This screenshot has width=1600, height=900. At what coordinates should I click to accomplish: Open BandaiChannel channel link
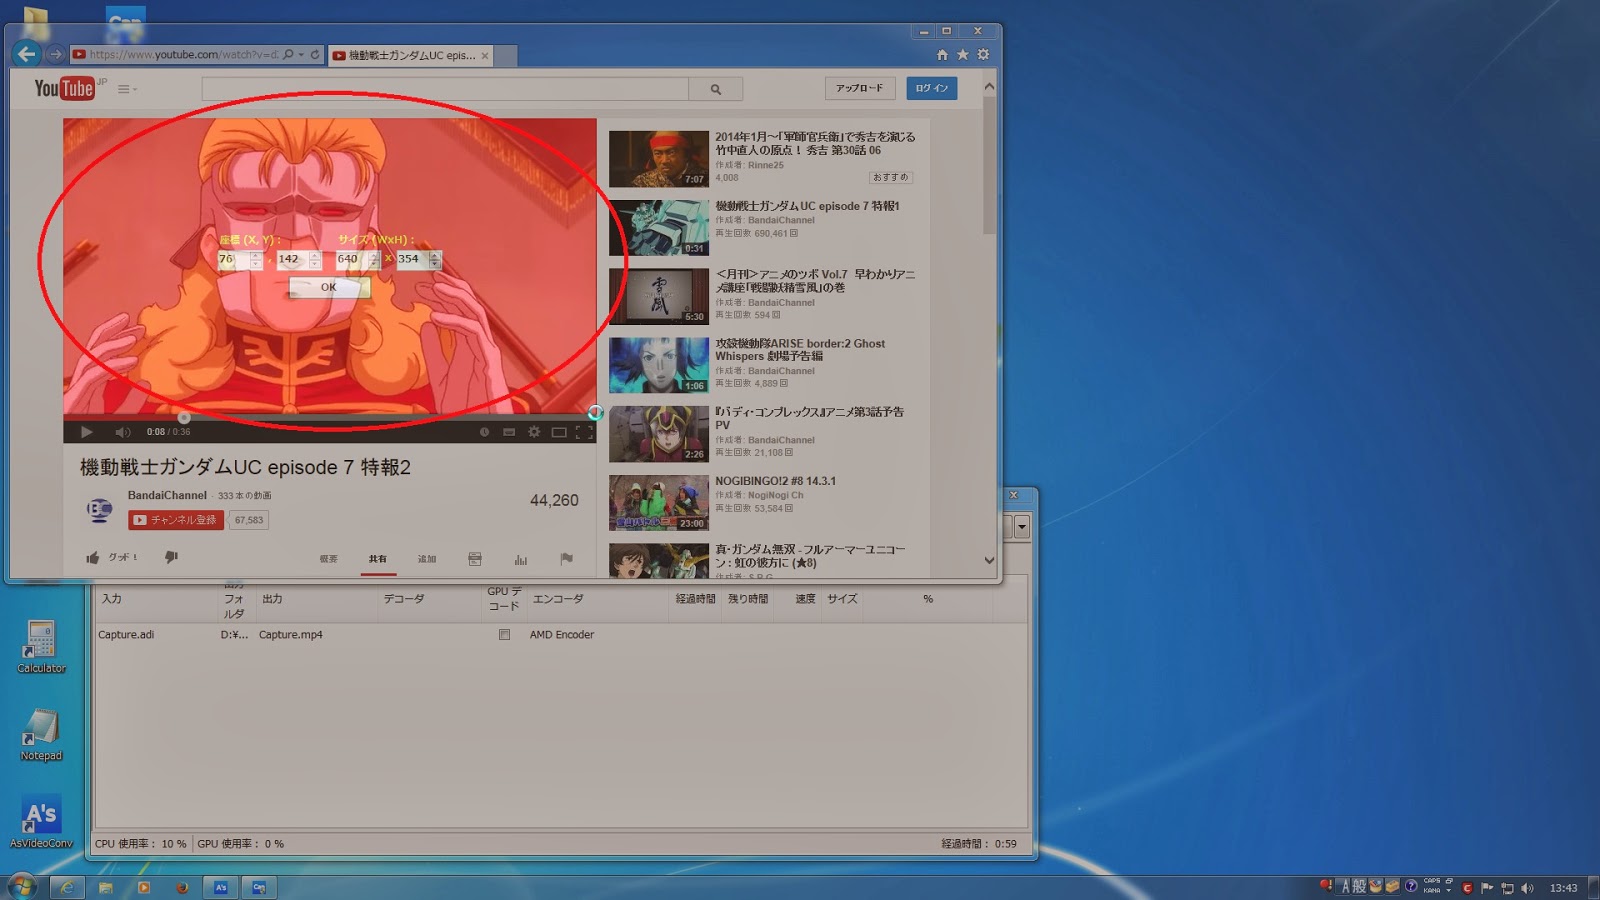tap(167, 495)
